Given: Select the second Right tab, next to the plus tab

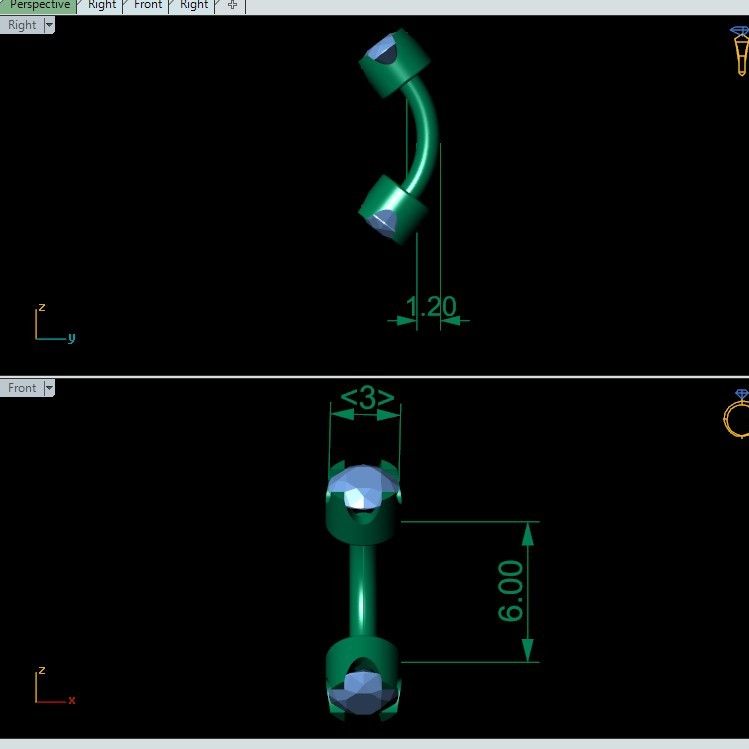Looking at the screenshot, I should click(193, 5).
